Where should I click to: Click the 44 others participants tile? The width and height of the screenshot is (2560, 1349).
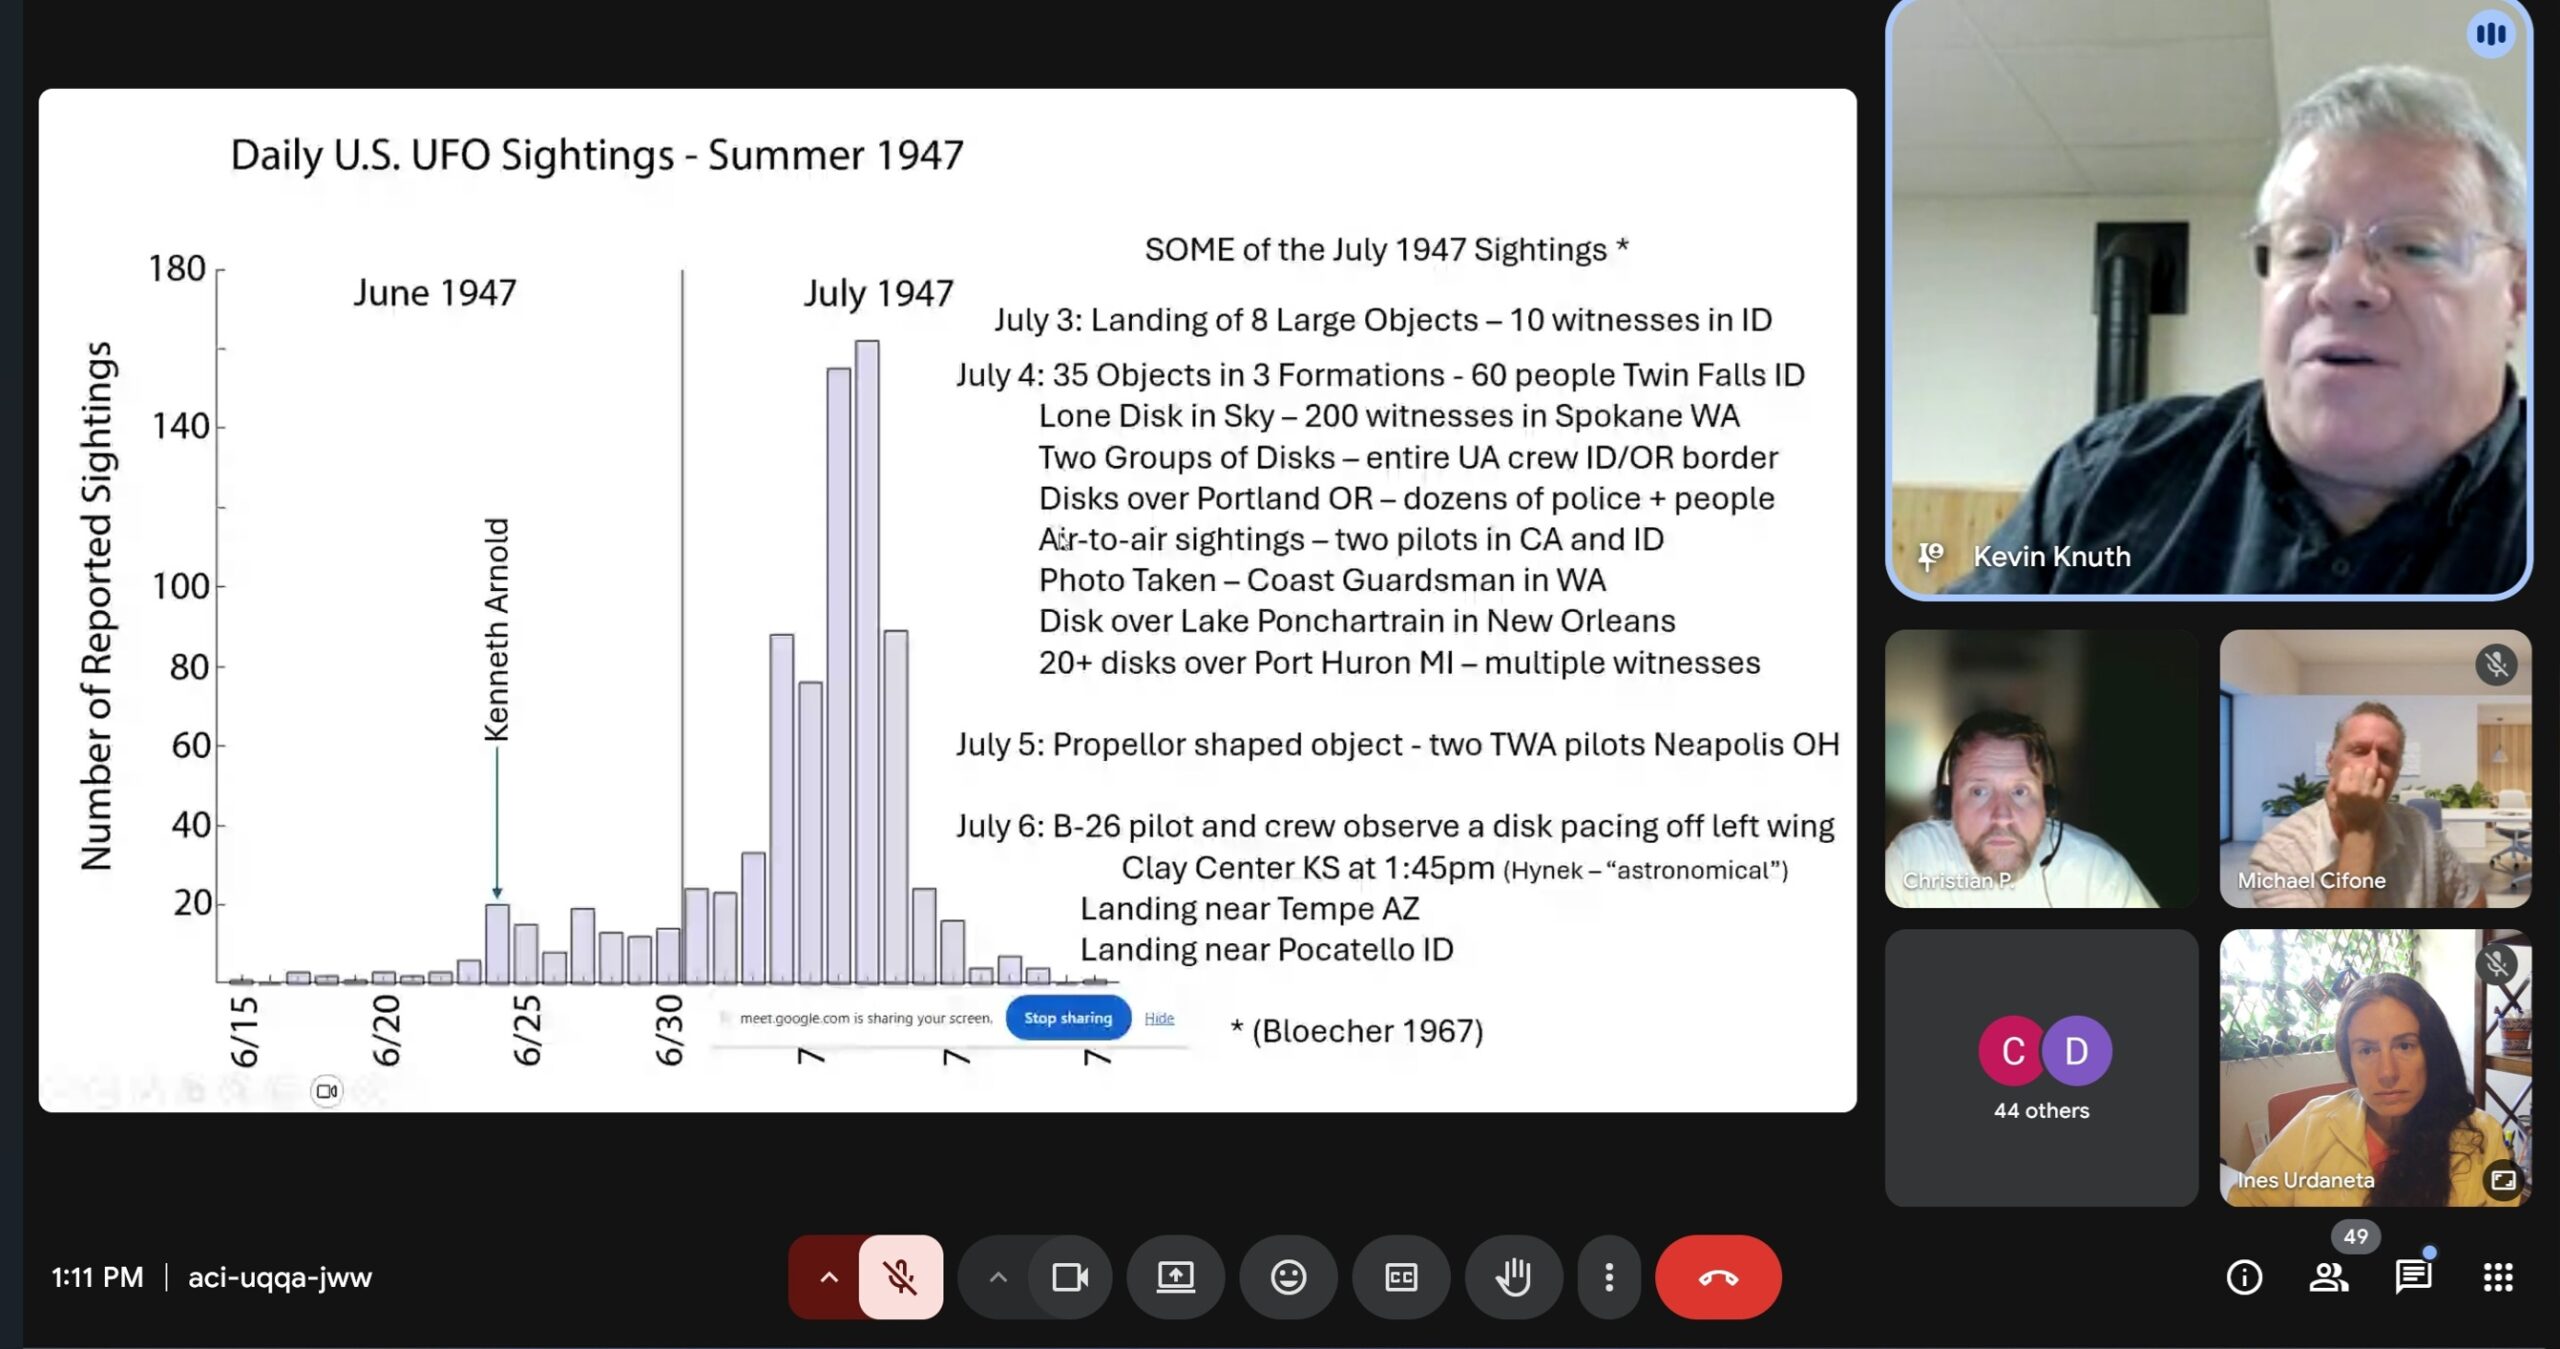[2040, 1067]
